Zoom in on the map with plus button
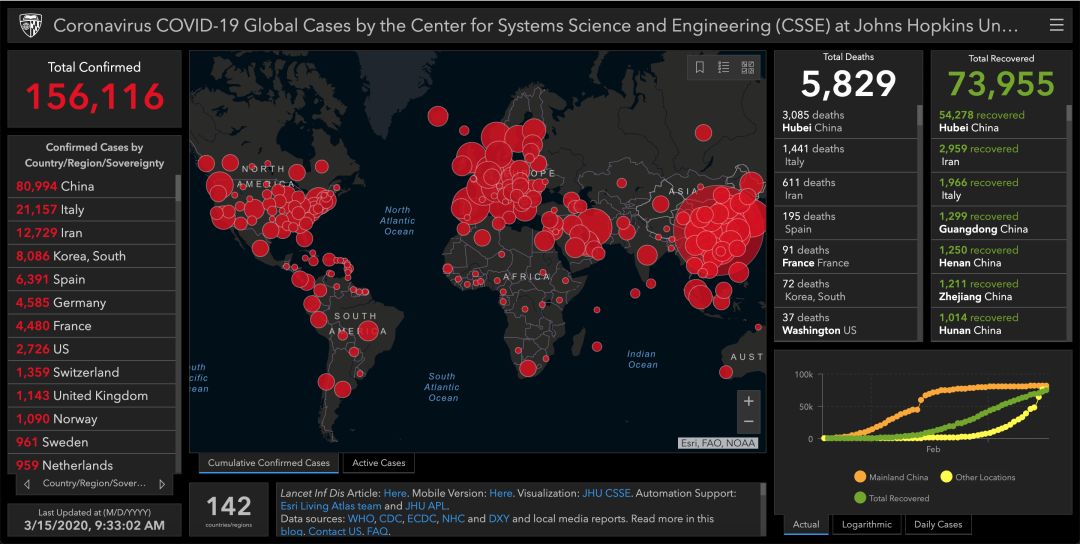1080x544 pixels. [x=749, y=401]
